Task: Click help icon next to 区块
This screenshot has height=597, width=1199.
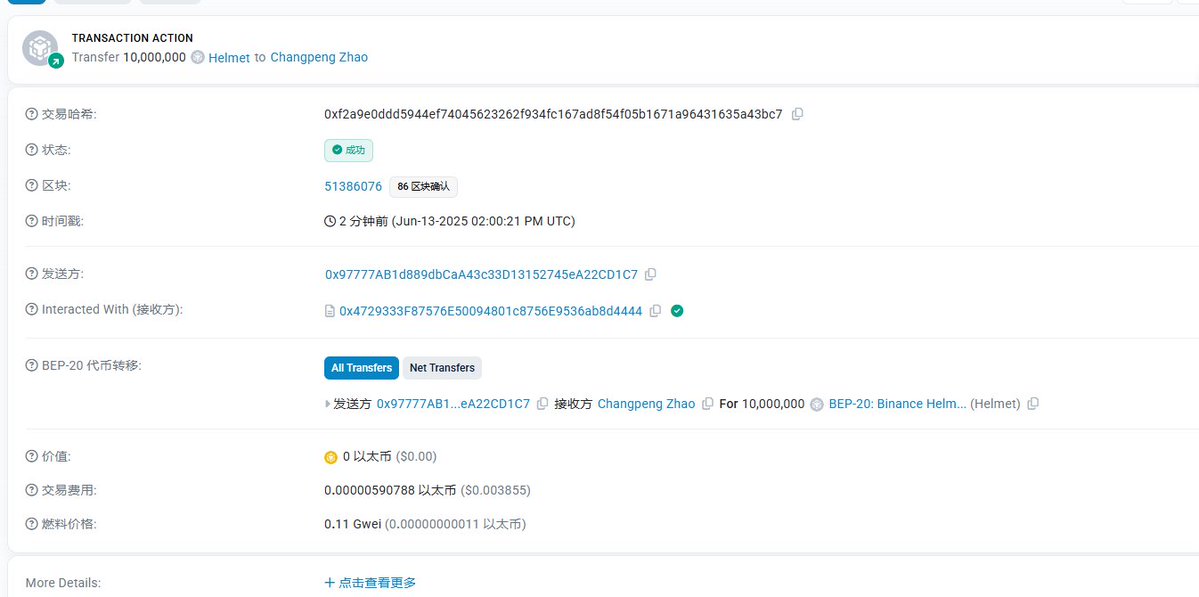Action: pos(31,186)
